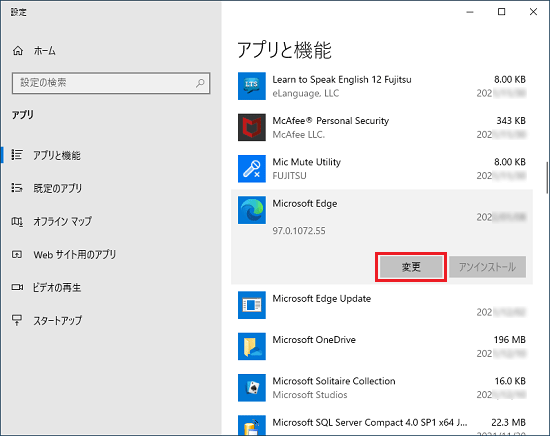Click the McAfee LLC. publisher text
This screenshot has width=550, height=436.
[299, 135]
